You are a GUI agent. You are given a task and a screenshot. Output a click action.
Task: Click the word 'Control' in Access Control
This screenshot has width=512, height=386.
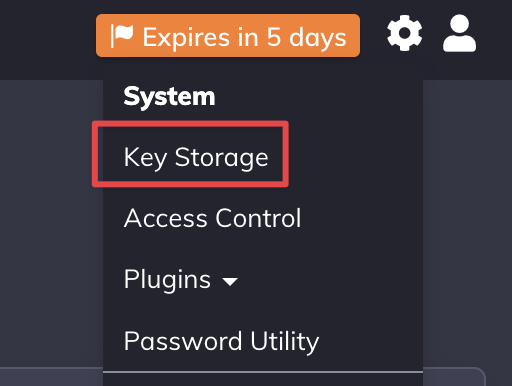pyautogui.click(x=258, y=218)
